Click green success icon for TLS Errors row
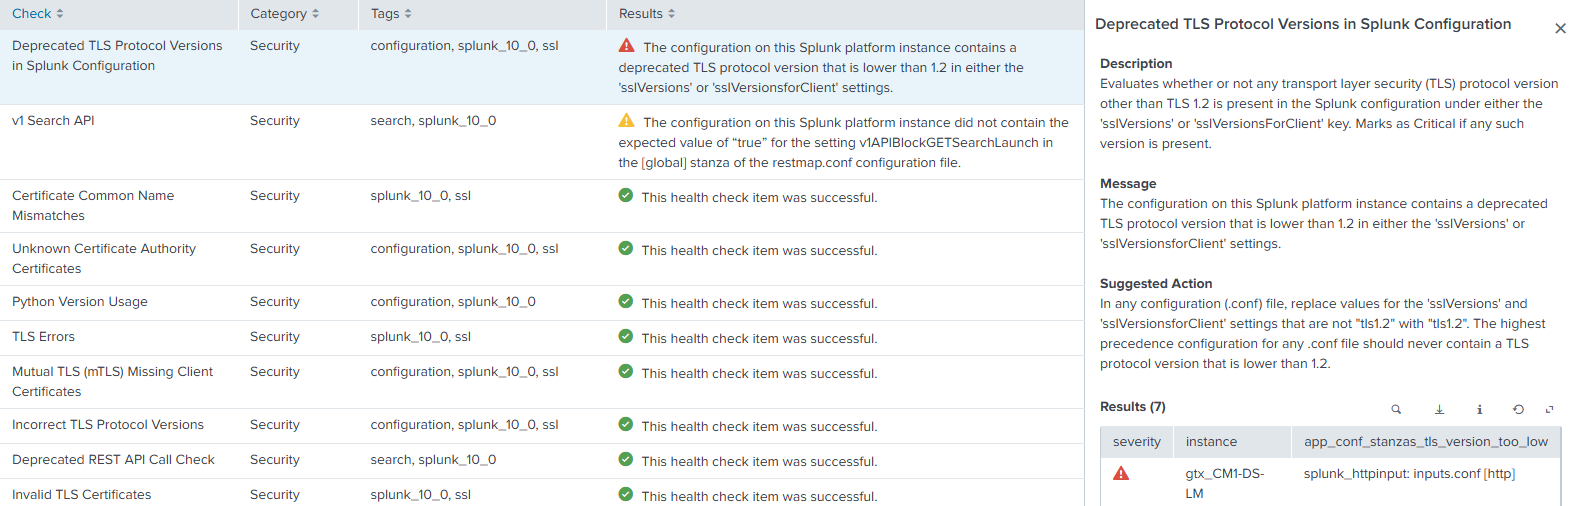This screenshot has height=506, width=1582. point(626,337)
